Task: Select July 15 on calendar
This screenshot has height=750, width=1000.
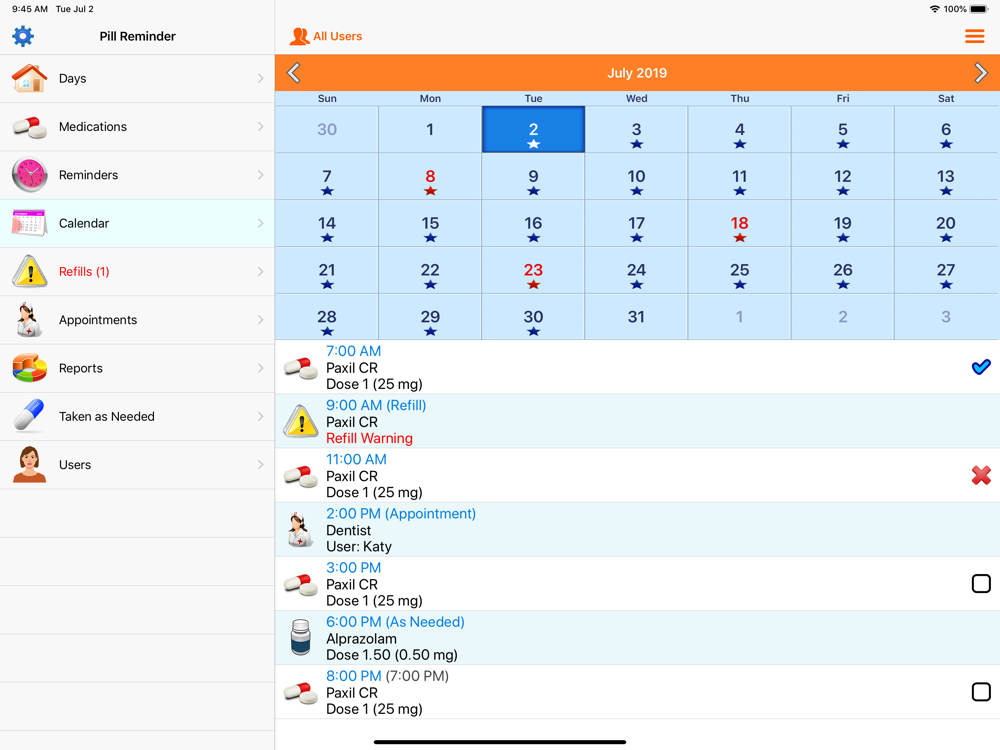Action: coord(430,223)
